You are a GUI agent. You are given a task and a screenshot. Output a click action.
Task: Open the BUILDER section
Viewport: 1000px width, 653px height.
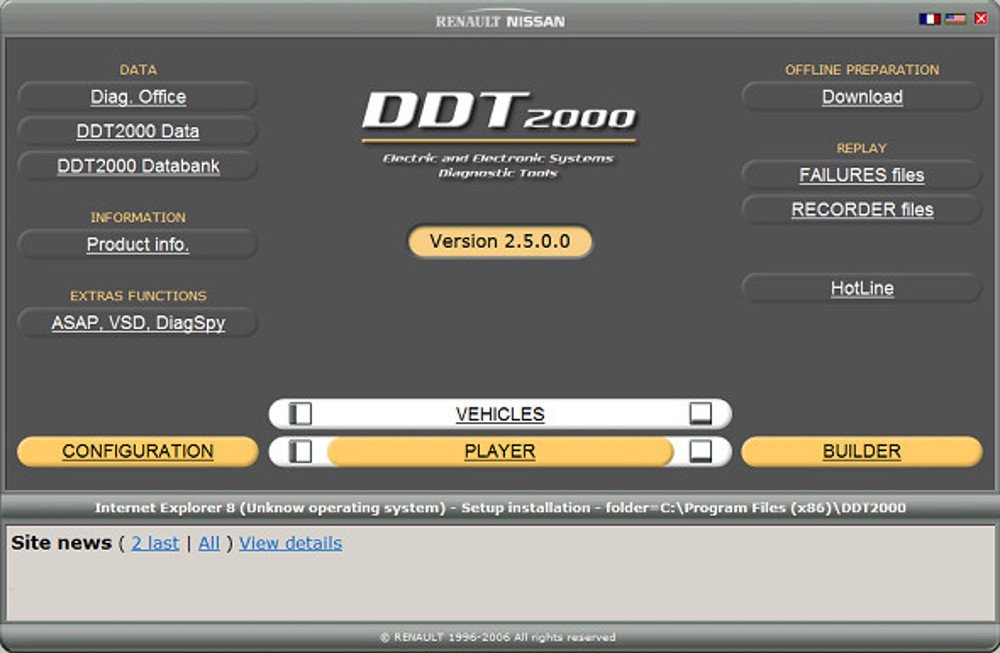[x=862, y=451]
